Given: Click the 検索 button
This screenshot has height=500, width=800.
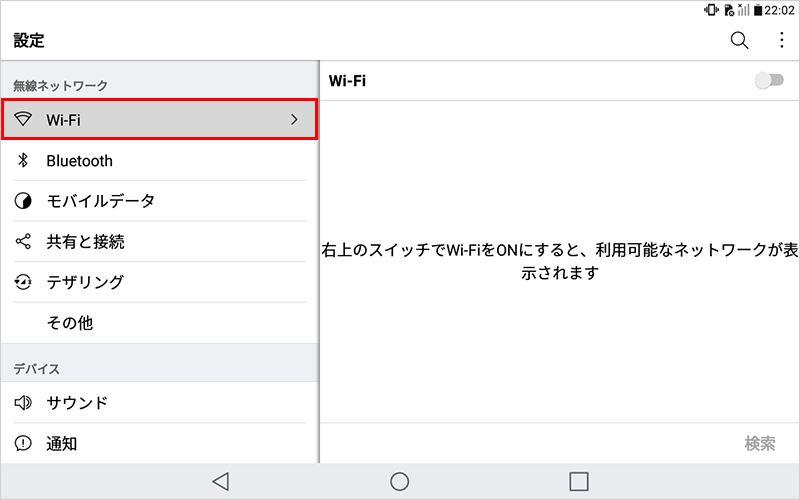Looking at the screenshot, I should click(x=760, y=443).
